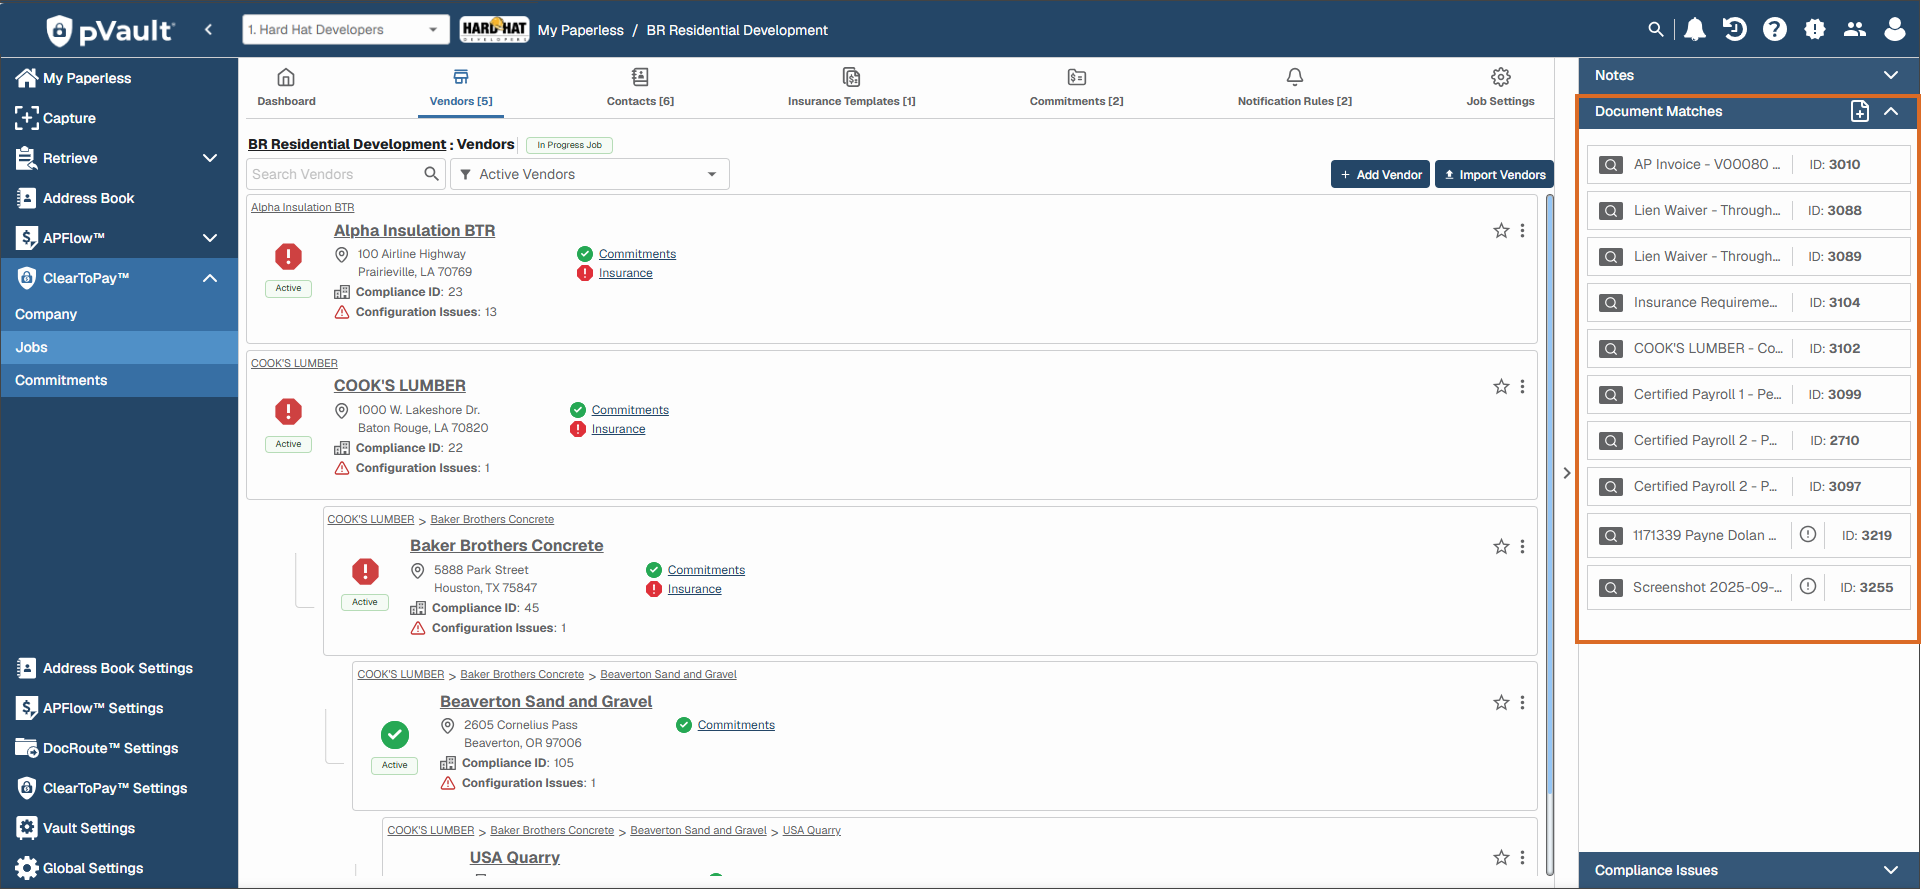Open the Insurance Templates [1] tab
The width and height of the screenshot is (1921, 889).
pos(851,88)
